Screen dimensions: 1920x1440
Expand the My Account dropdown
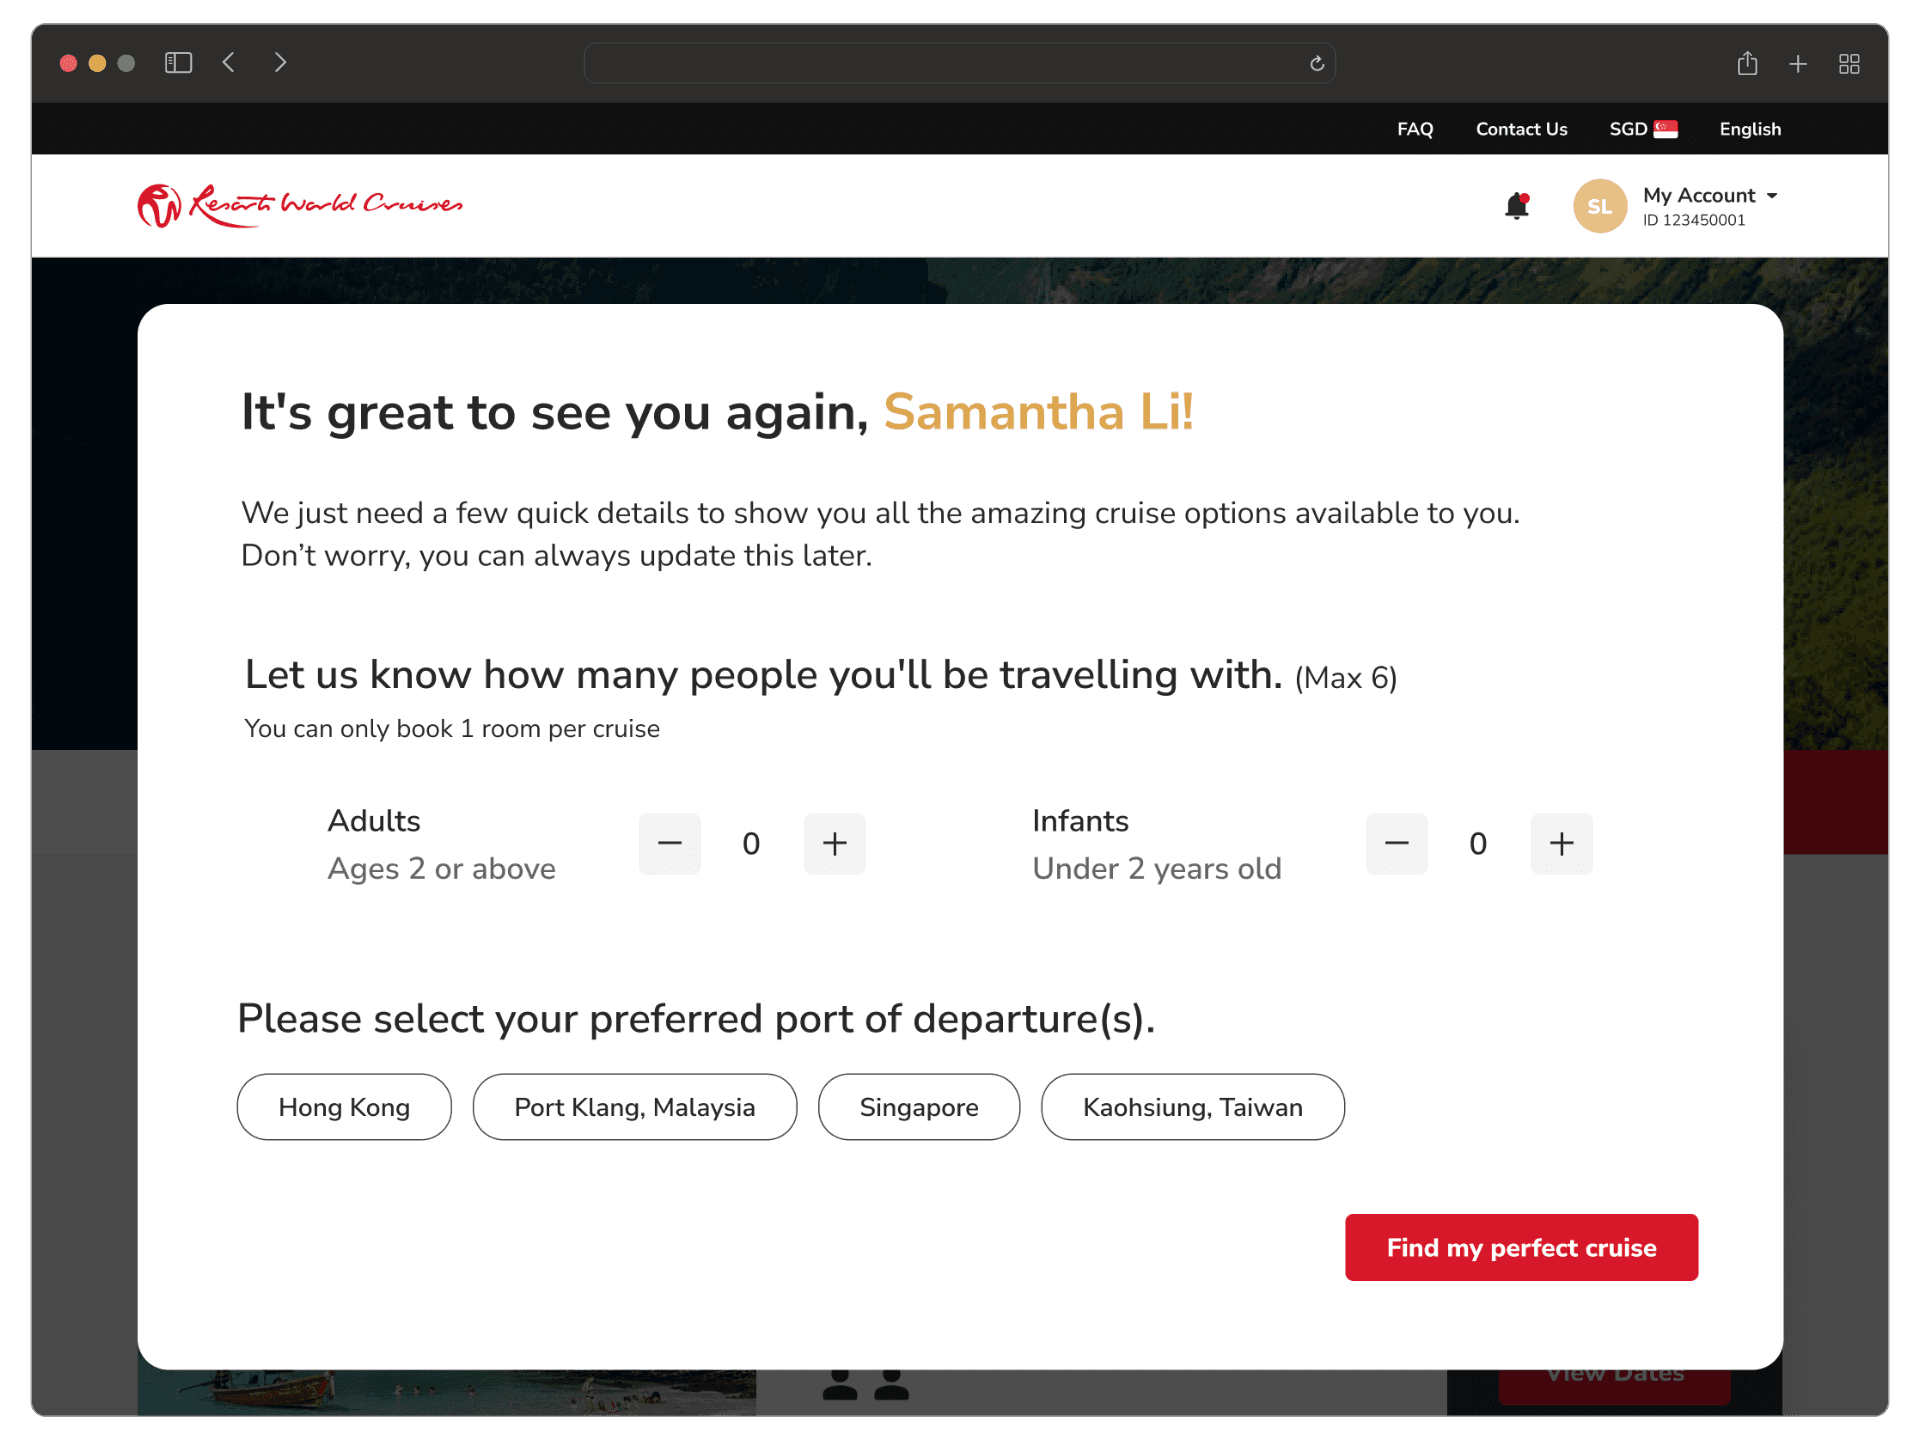(1710, 196)
